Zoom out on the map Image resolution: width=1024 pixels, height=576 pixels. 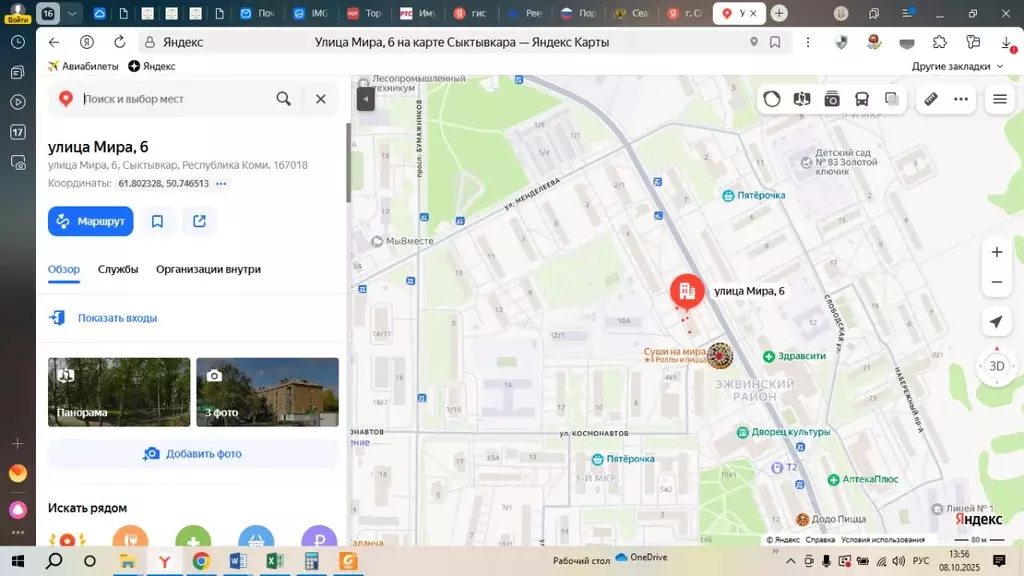(x=996, y=282)
